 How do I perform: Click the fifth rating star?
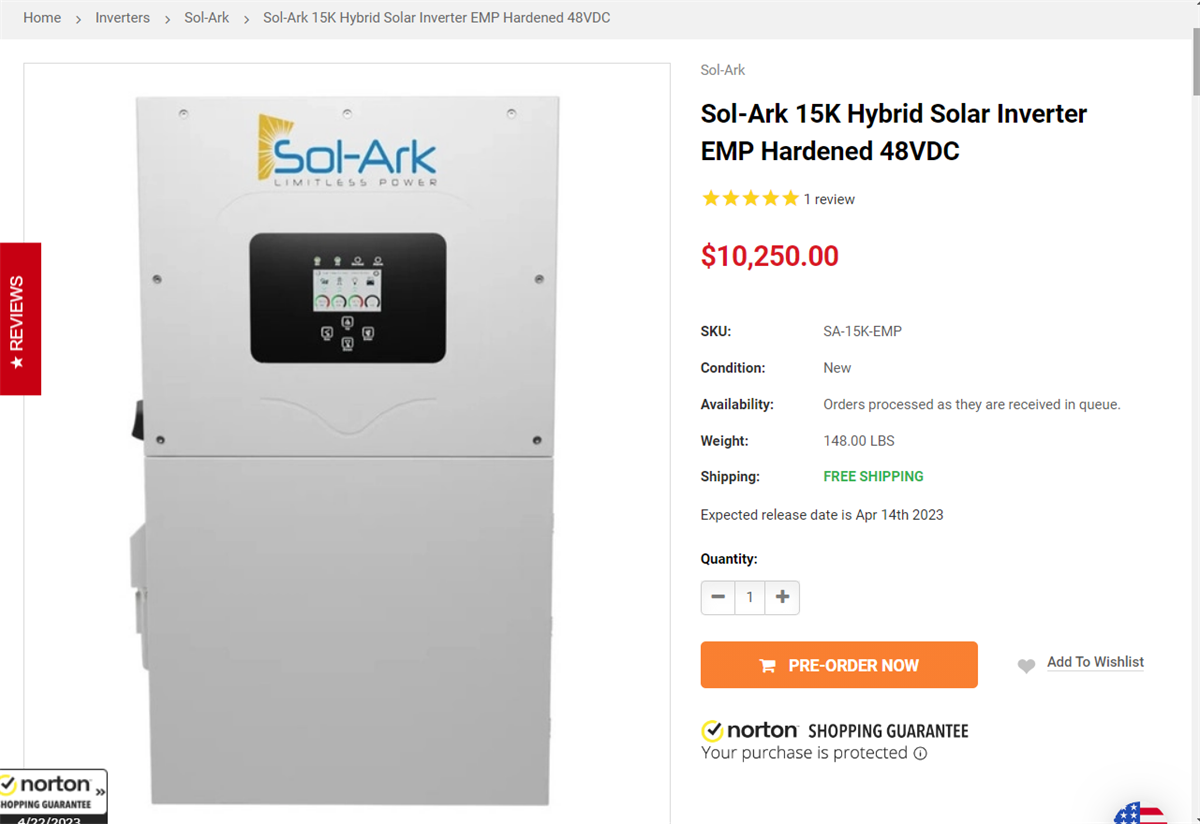[x=791, y=198]
